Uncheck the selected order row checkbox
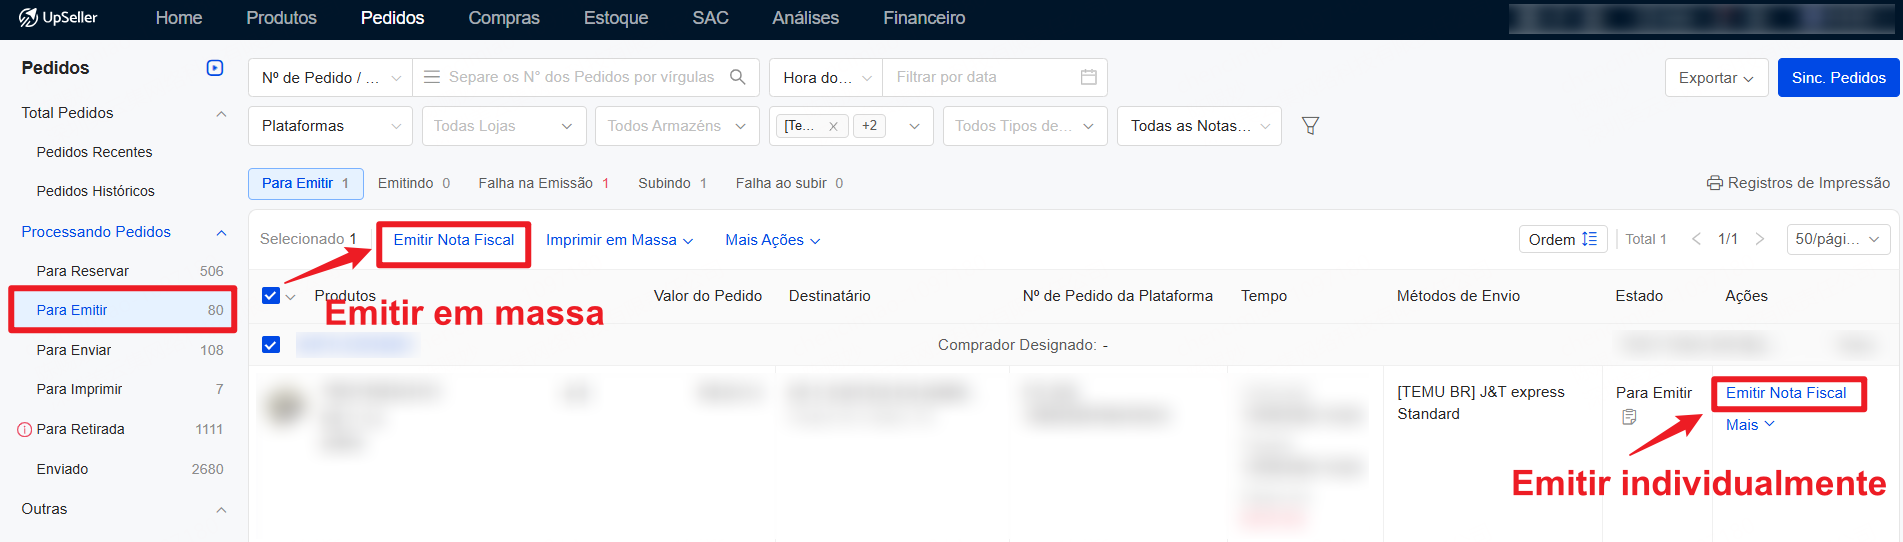 pyautogui.click(x=270, y=345)
